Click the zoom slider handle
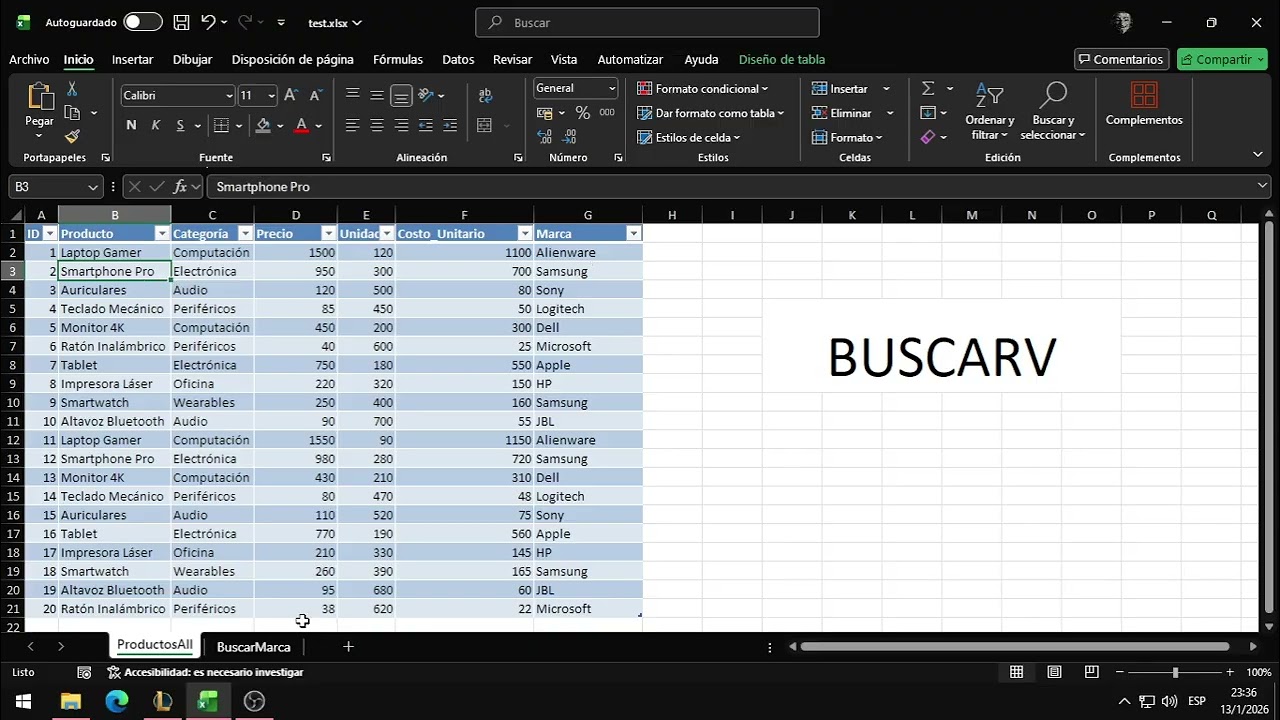 pos(1175,673)
